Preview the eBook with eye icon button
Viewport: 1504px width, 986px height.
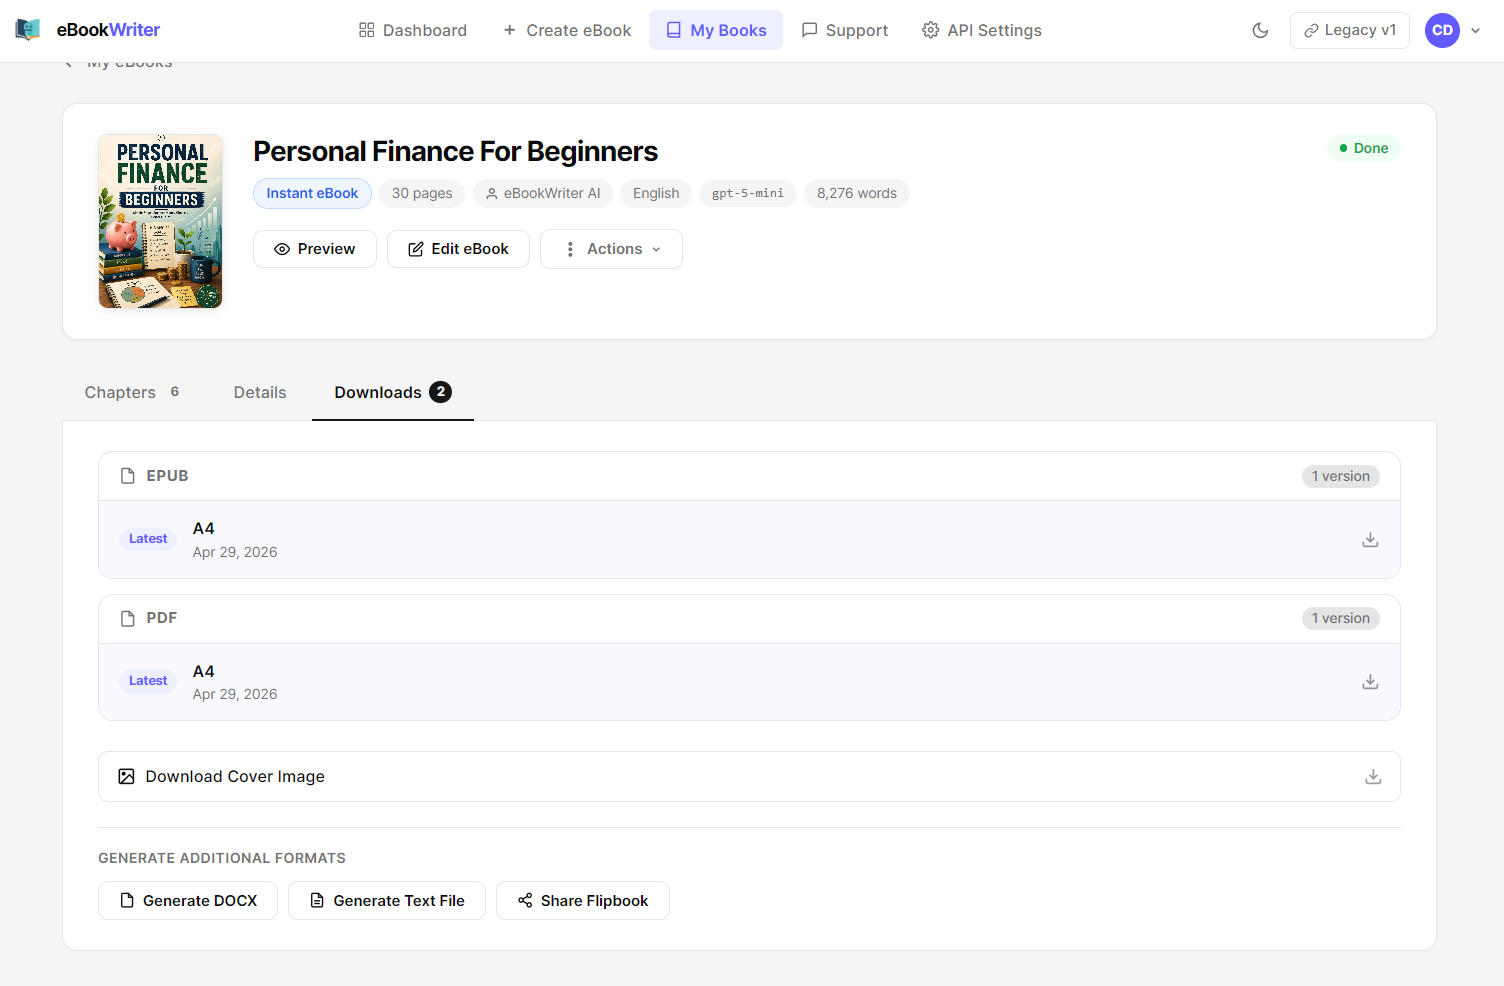[x=315, y=249]
